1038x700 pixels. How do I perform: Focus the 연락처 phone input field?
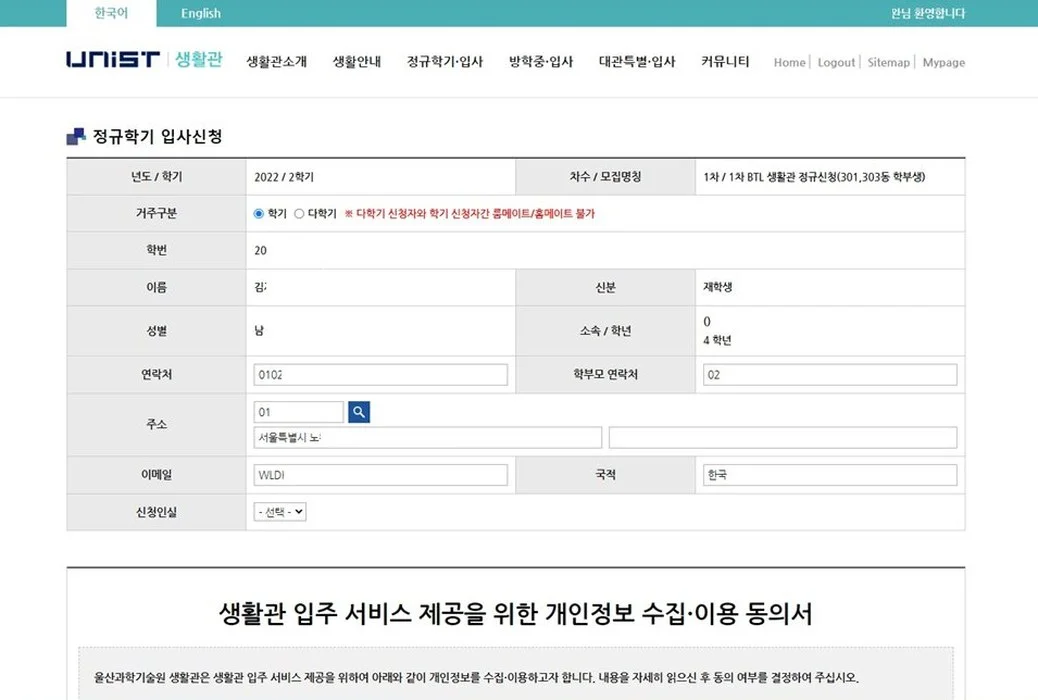point(381,375)
